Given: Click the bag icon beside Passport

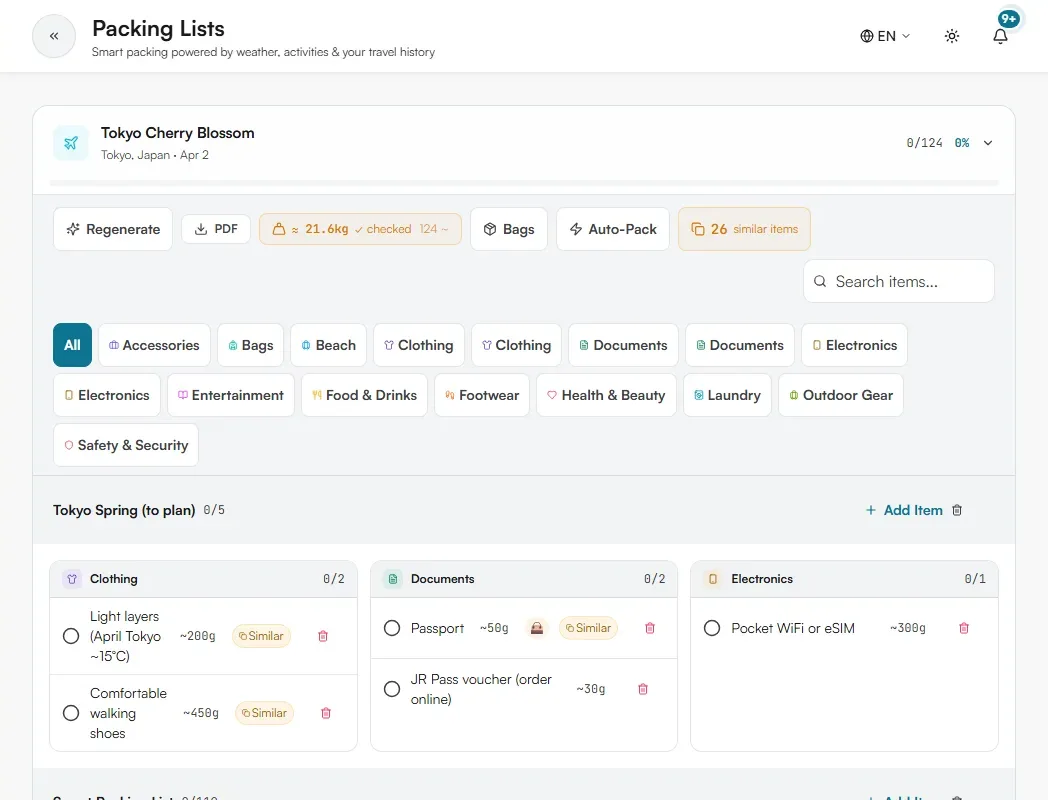Looking at the screenshot, I should tap(537, 628).
